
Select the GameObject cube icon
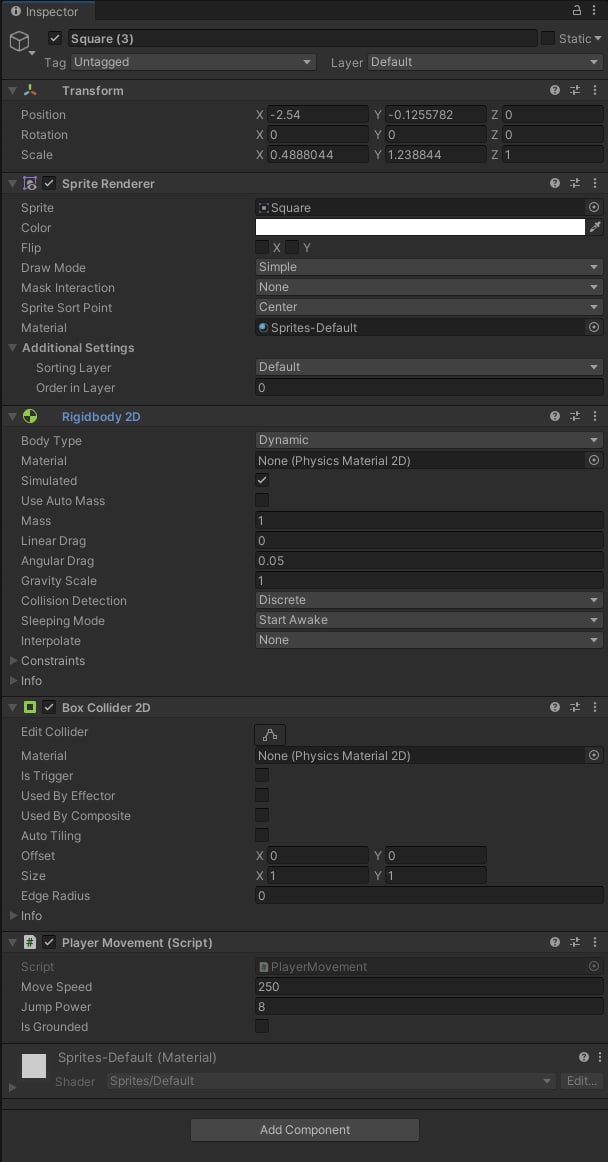[x=19, y=42]
